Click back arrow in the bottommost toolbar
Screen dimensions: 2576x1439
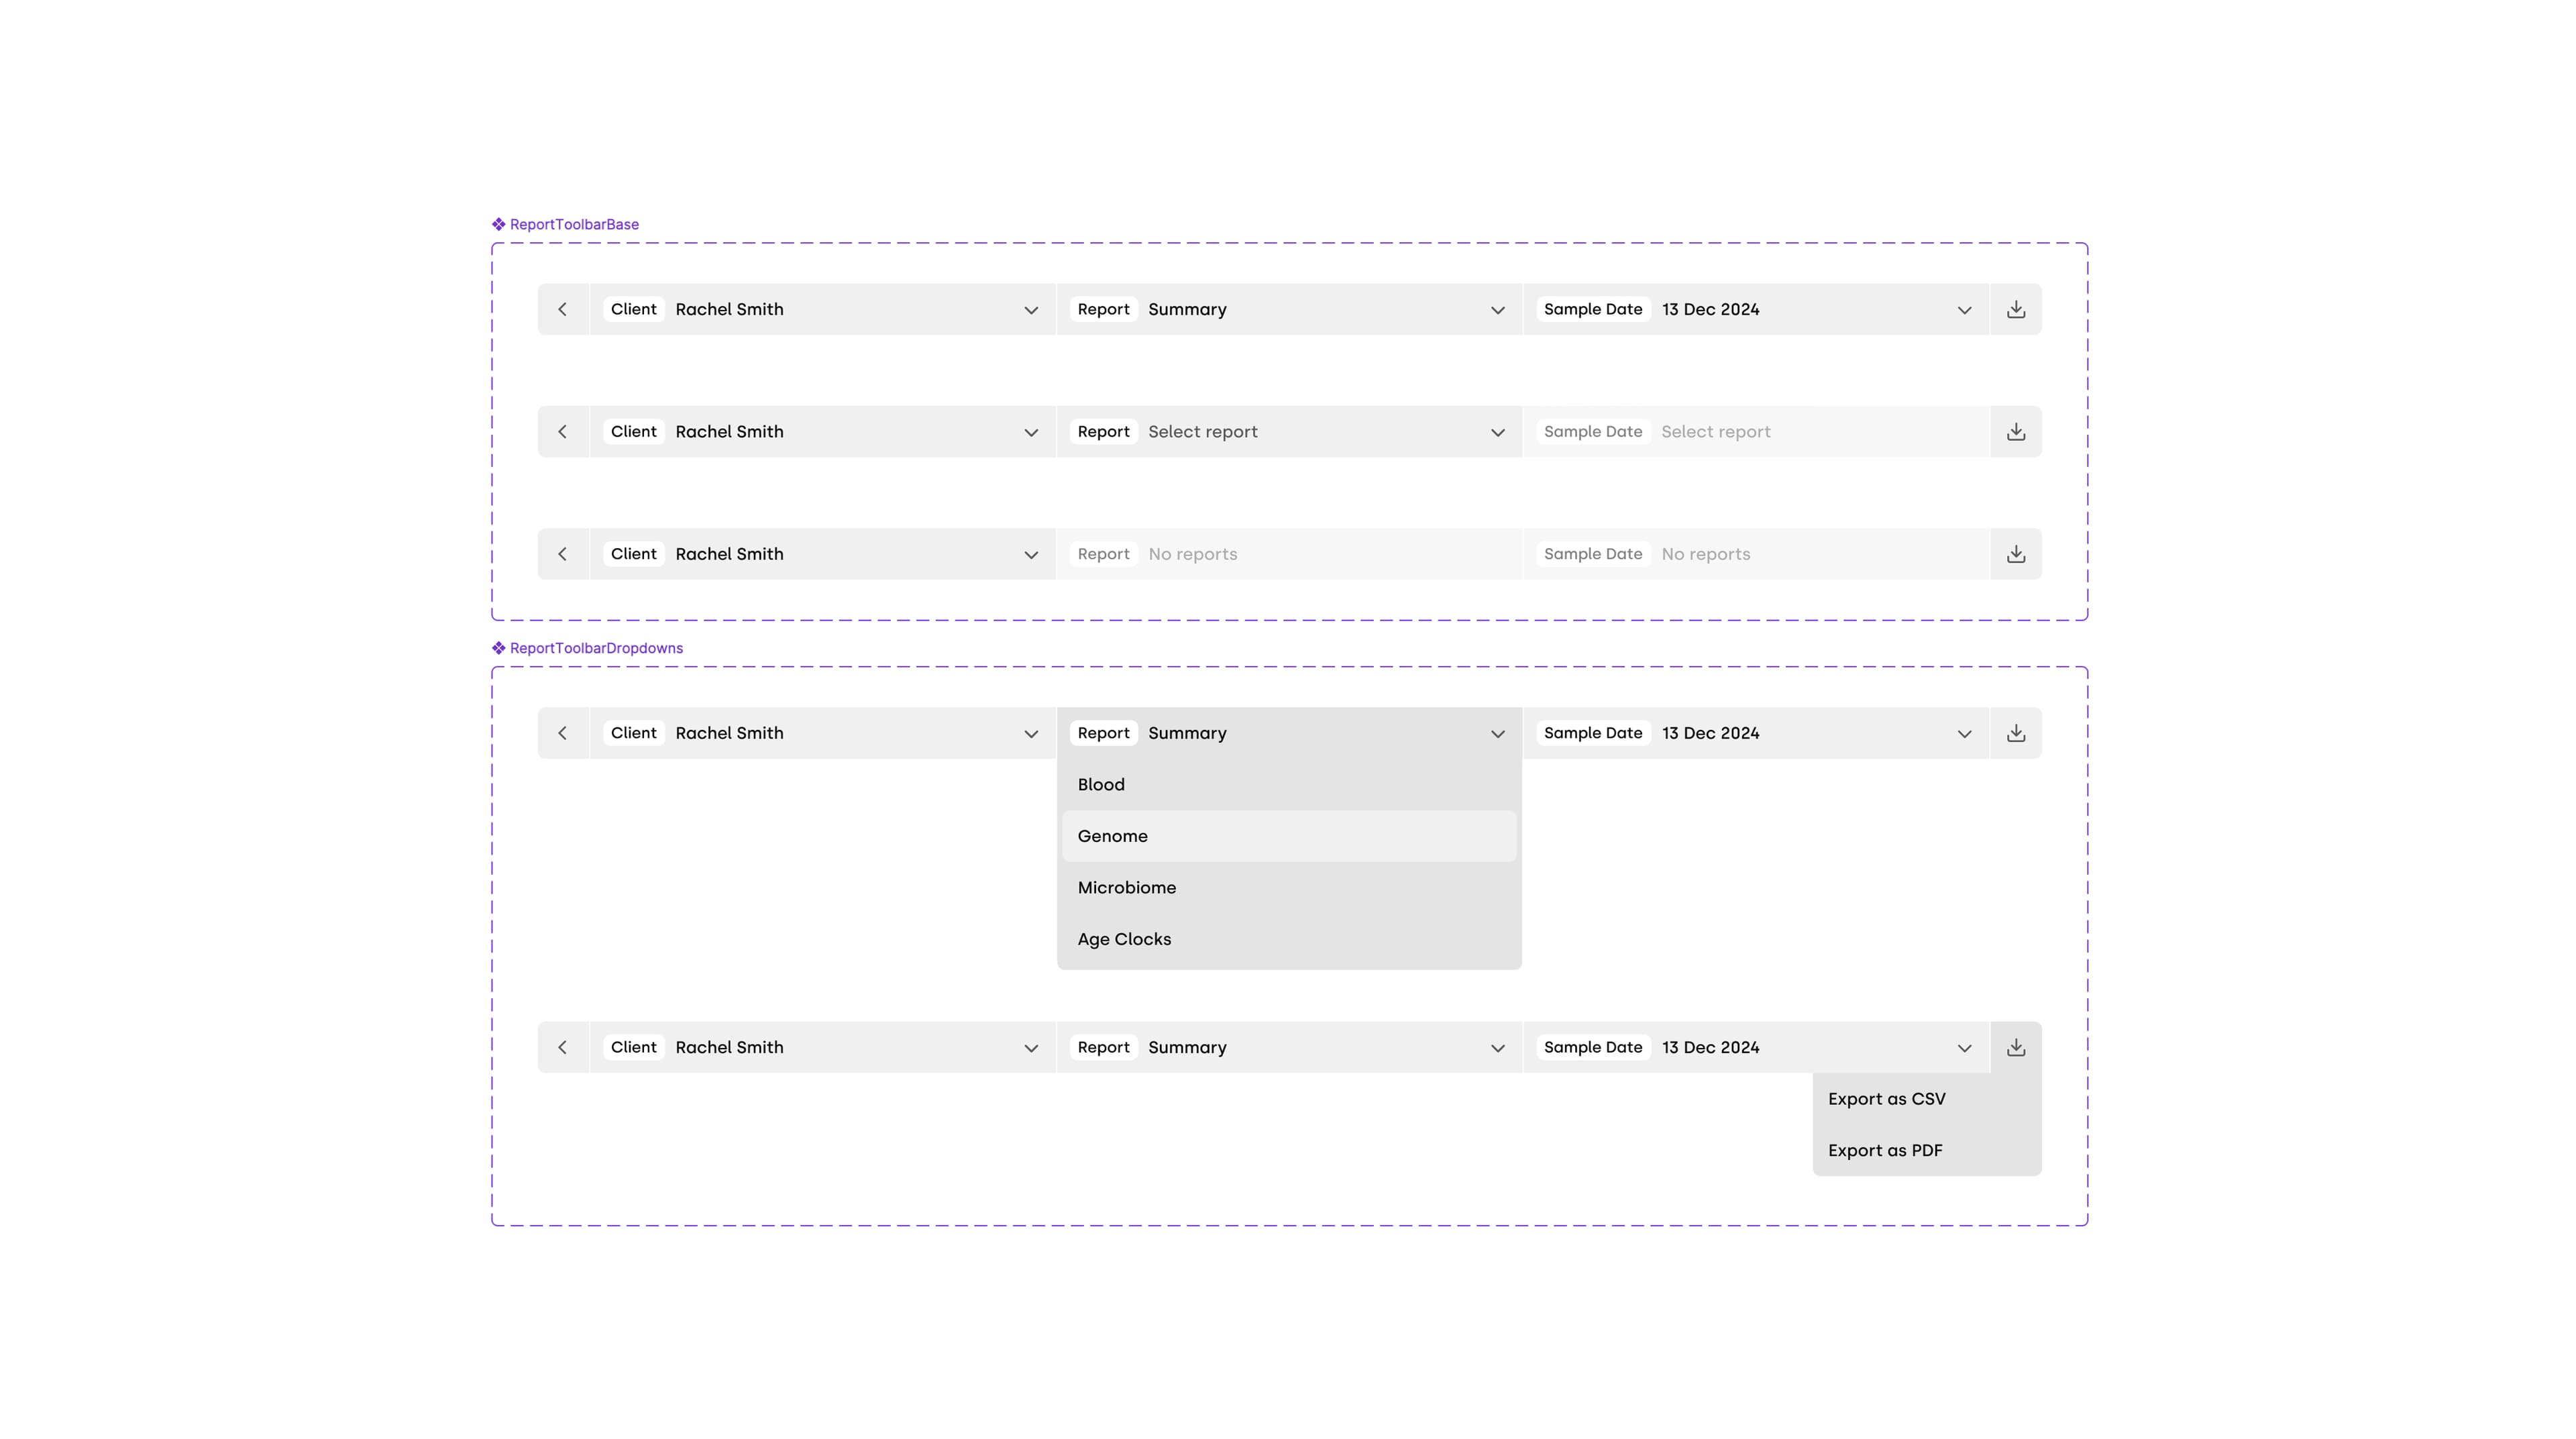coord(563,1047)
